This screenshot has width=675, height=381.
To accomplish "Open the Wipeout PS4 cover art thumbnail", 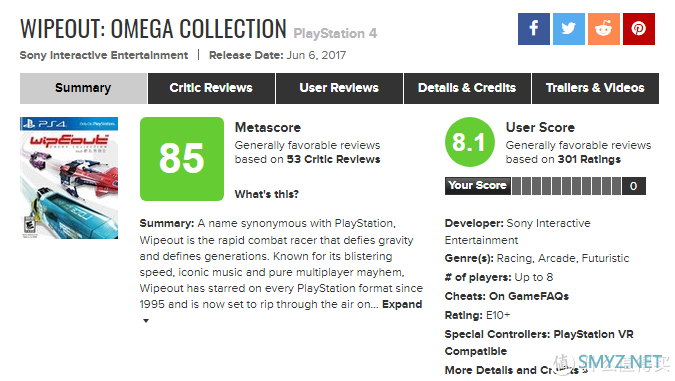I will (69, 178).
